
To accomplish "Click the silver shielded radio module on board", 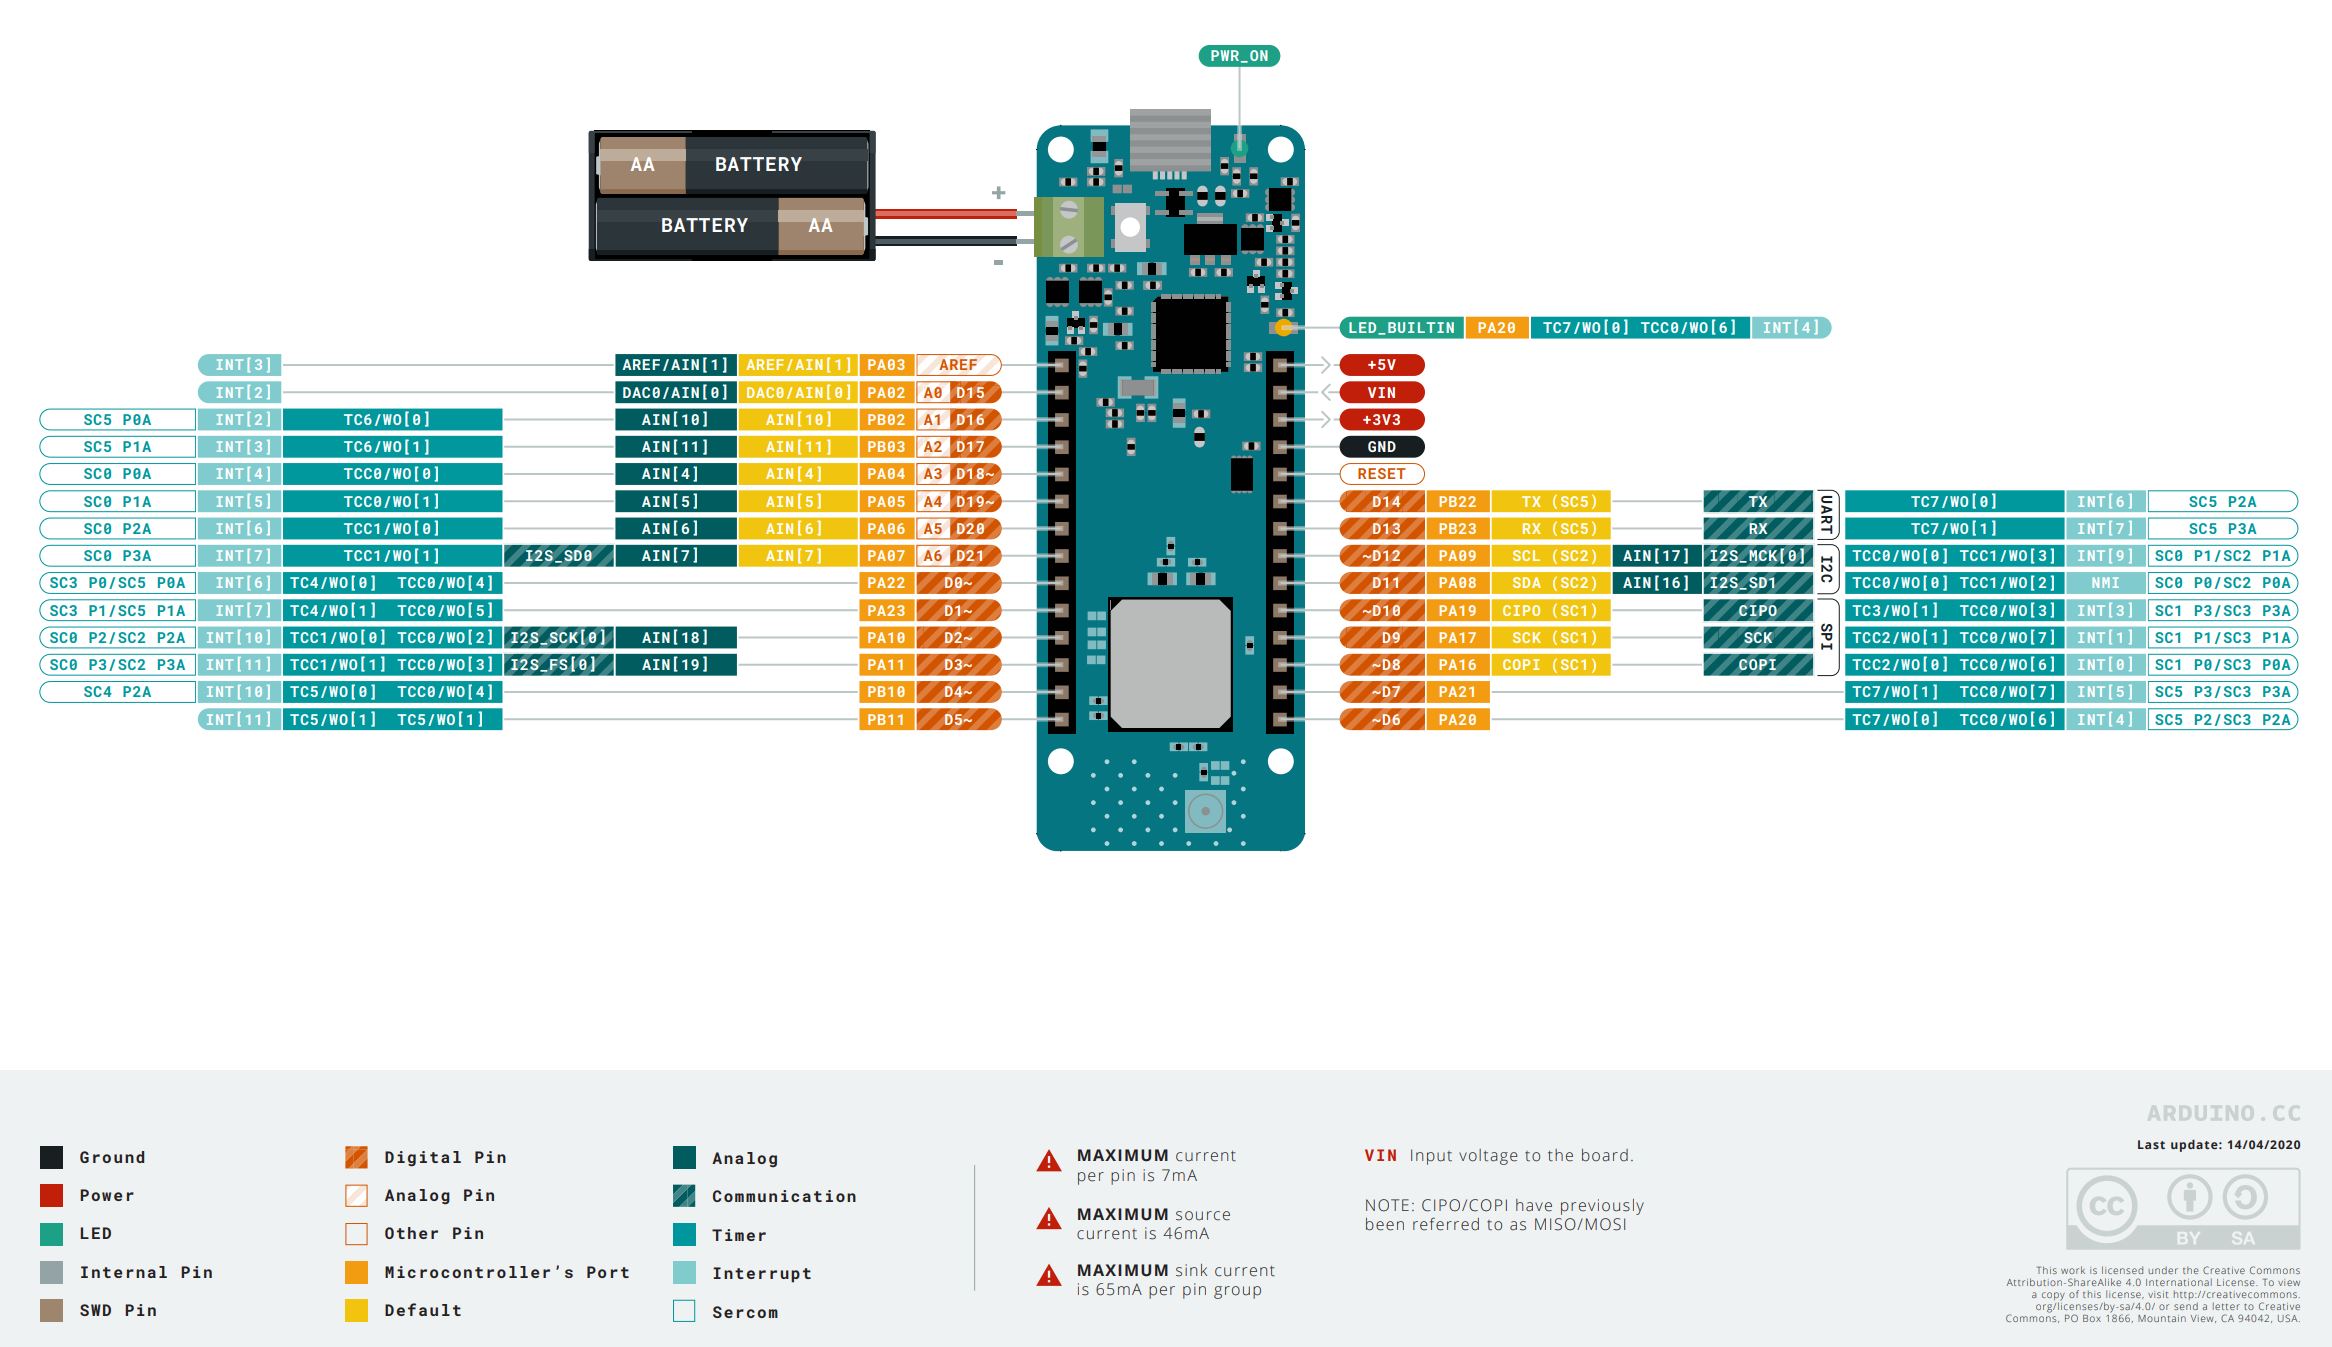I will [1170, 664].
